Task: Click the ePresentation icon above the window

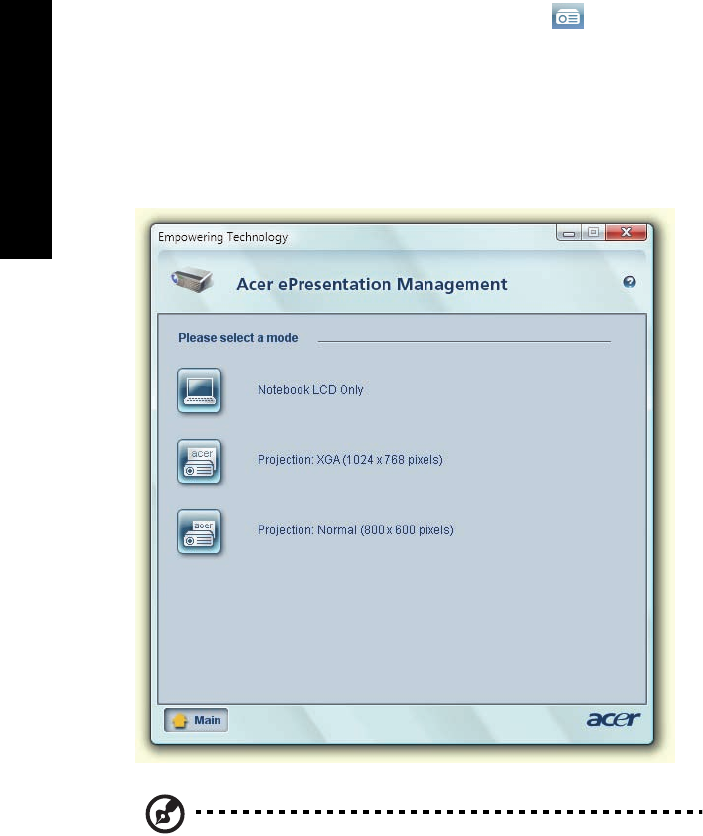Action: (x=568, y=16)
